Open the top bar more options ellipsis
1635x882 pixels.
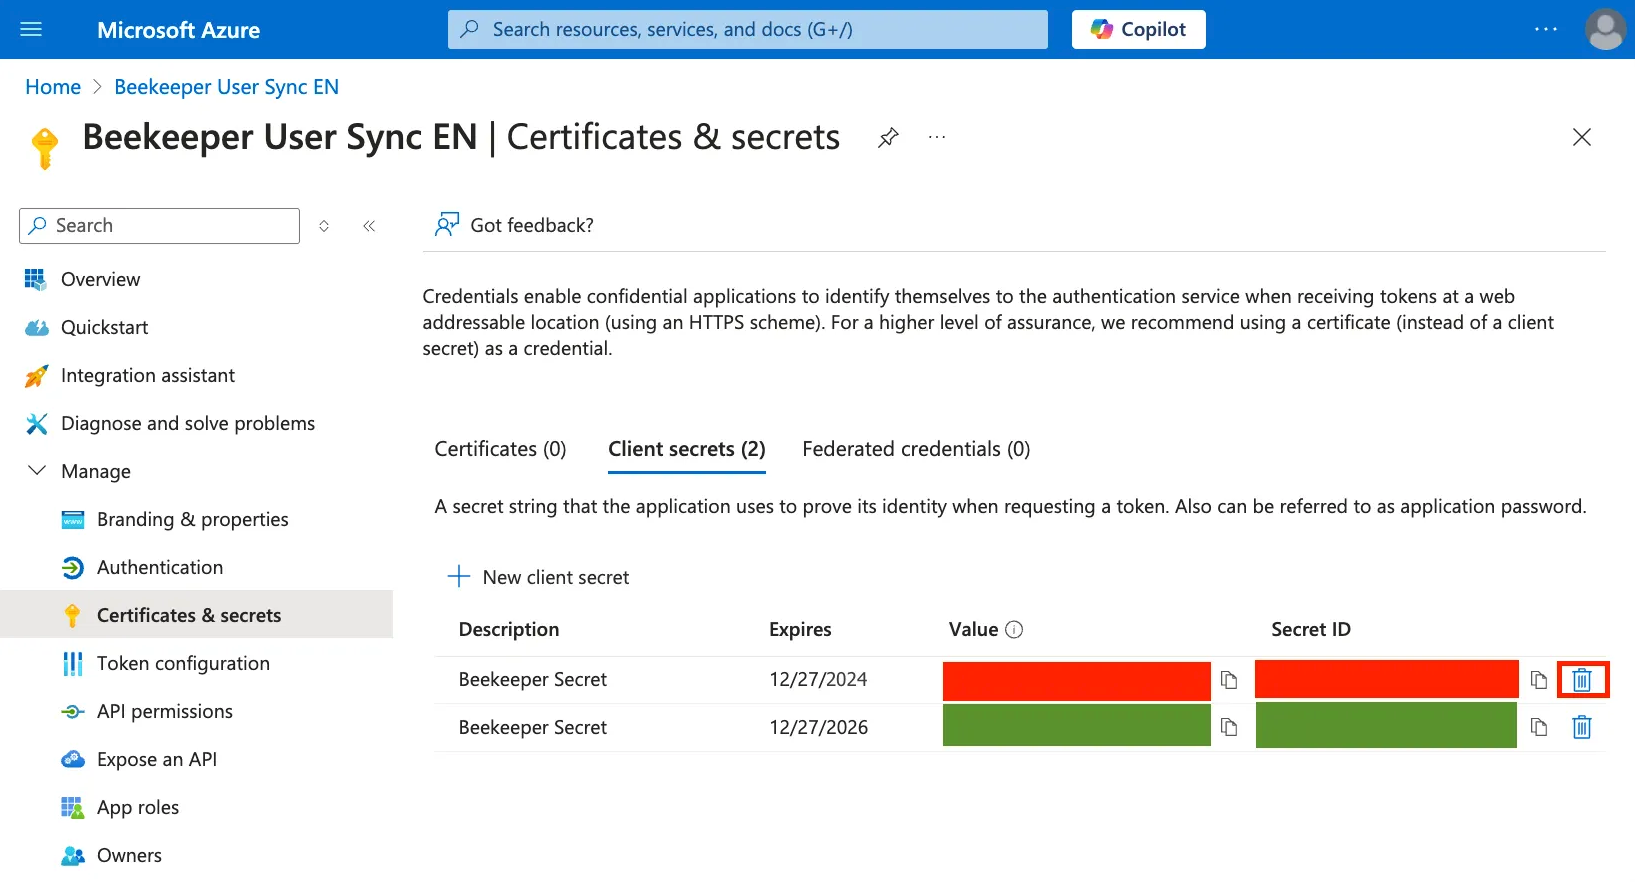pos(1545,29)
